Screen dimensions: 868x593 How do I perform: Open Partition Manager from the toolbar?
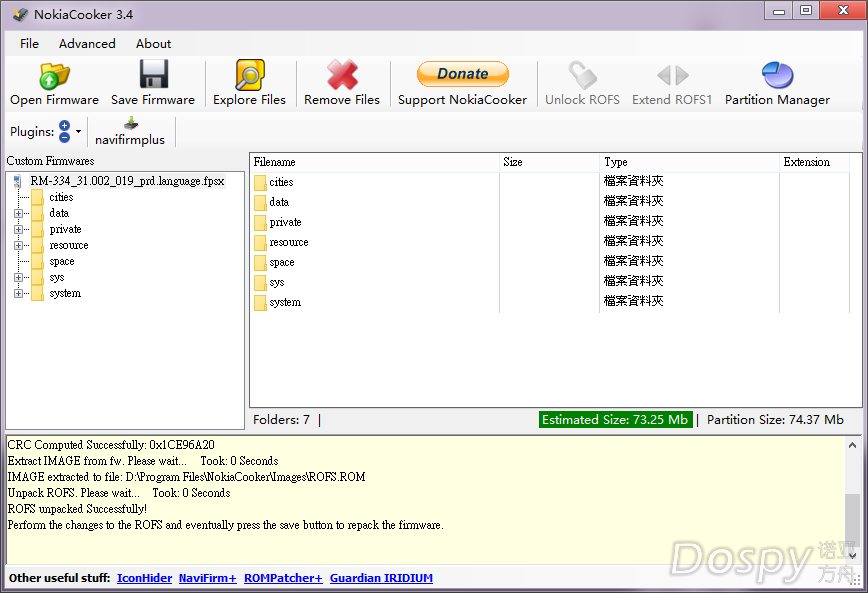tap(777, 76)
